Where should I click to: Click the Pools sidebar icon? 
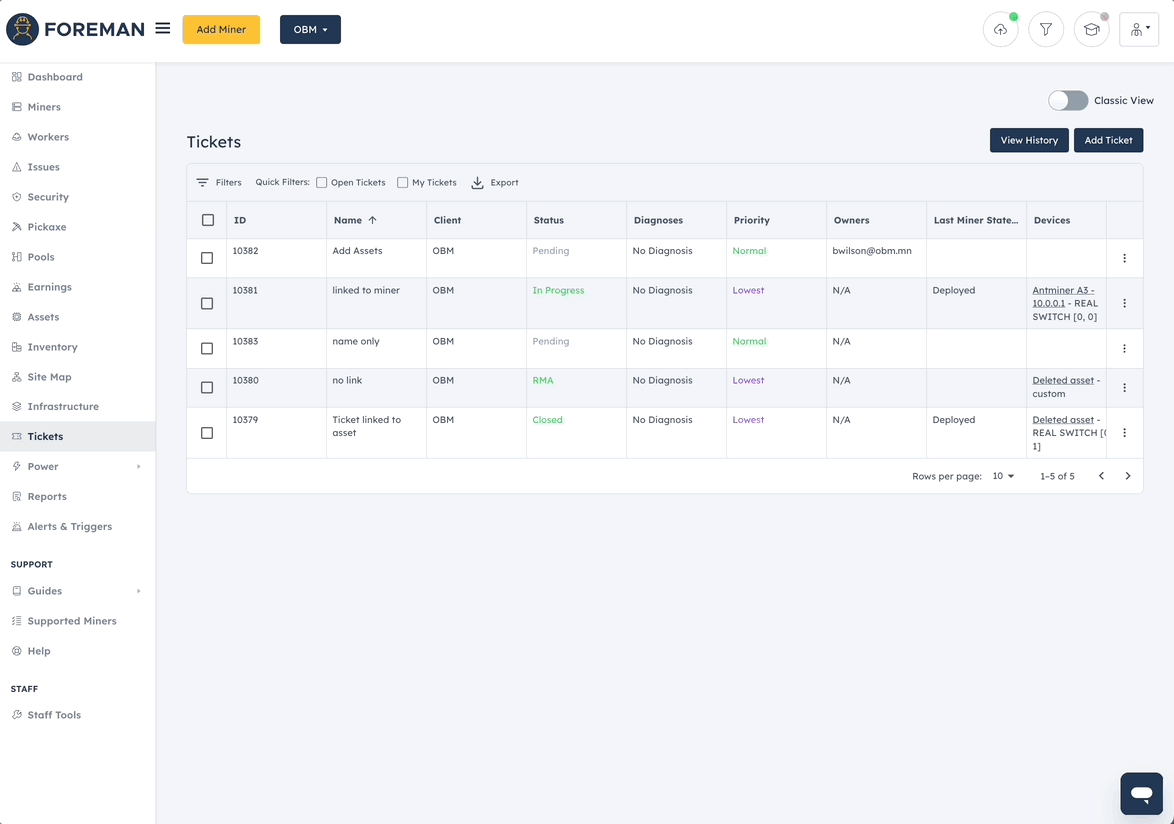[16, 257]
